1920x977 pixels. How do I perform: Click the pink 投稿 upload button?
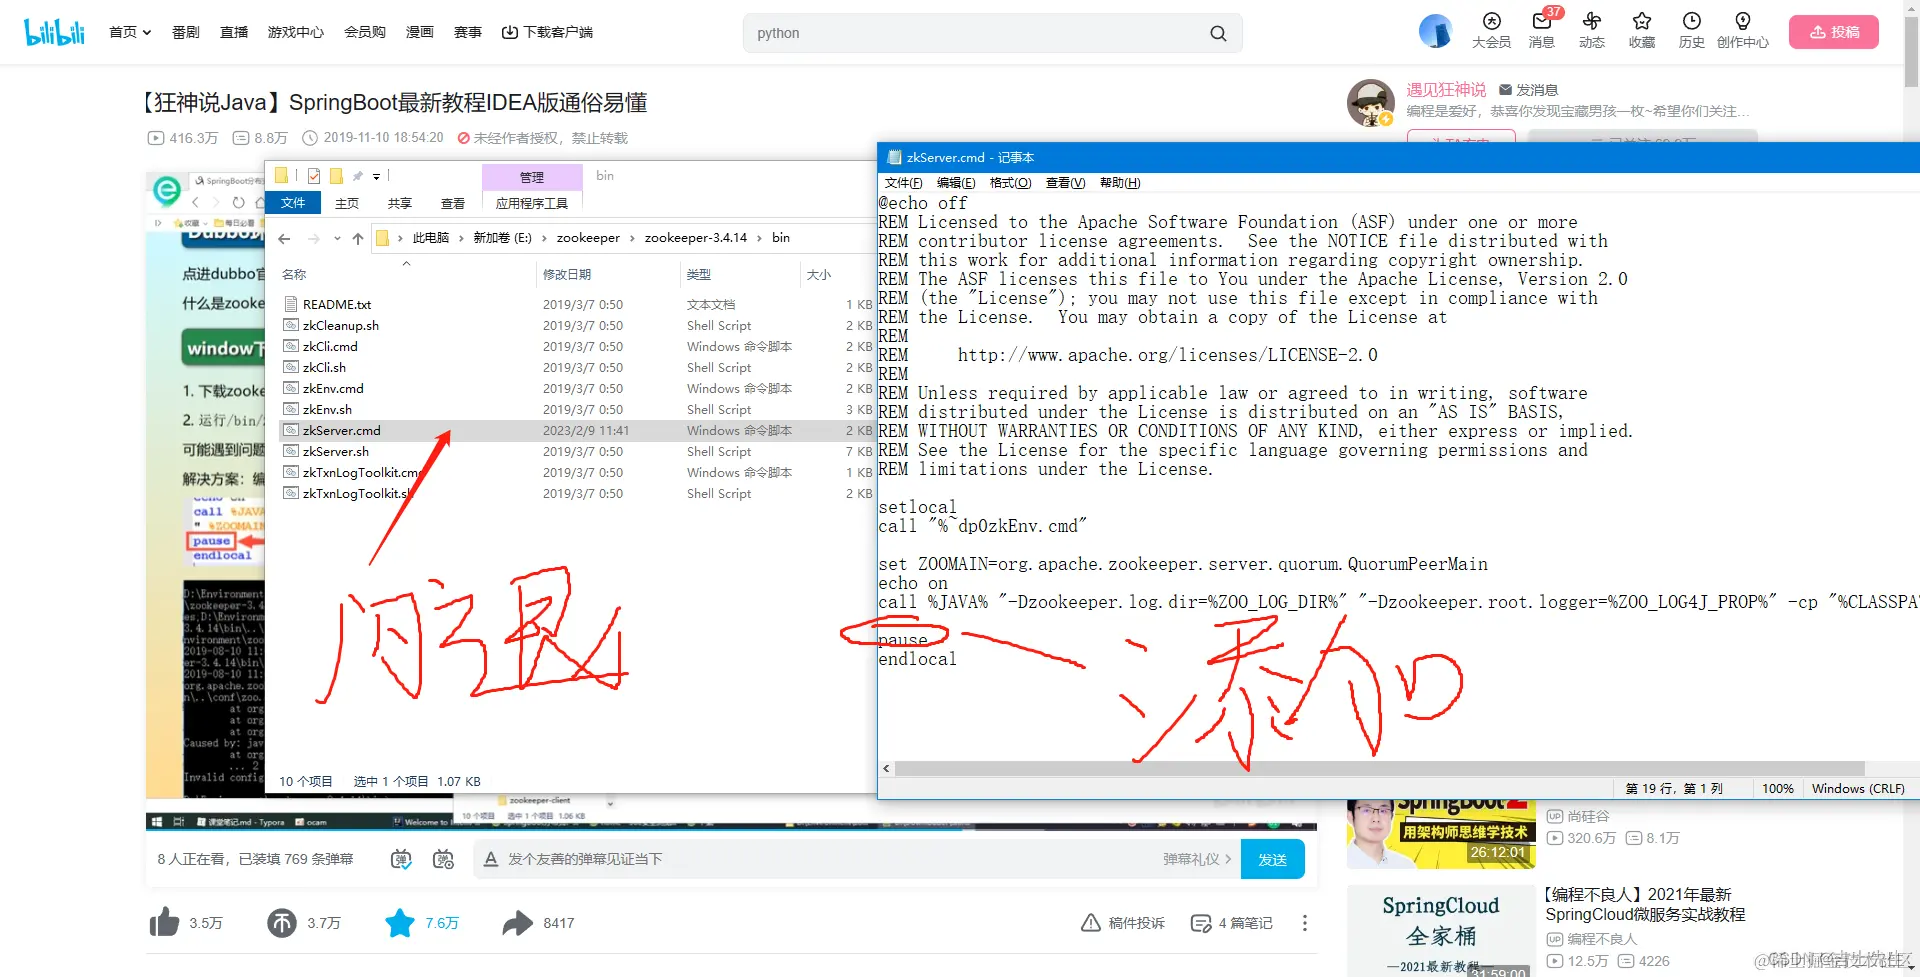point(1834,32)
